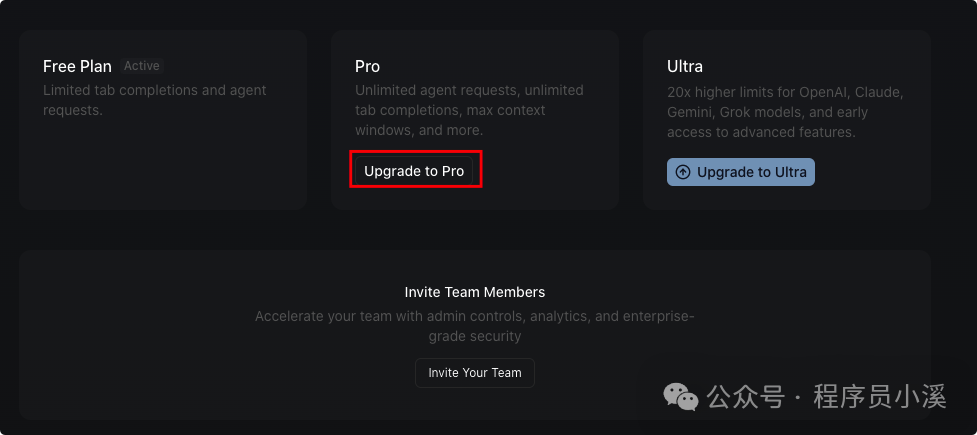
Task: Click the Invite Team Members heading
Action: point(475,292)
